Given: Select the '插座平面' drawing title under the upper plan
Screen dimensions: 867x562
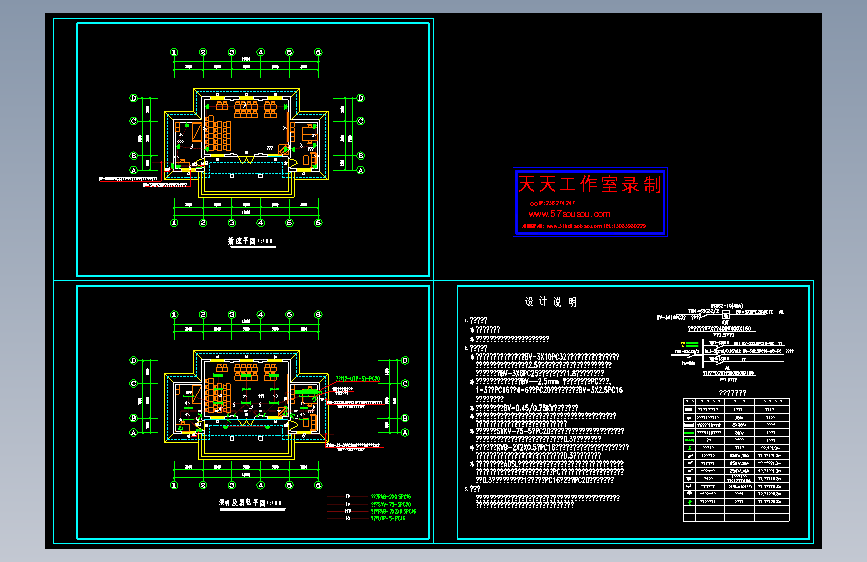Looking at the screenshot, I should click(250, 241).
